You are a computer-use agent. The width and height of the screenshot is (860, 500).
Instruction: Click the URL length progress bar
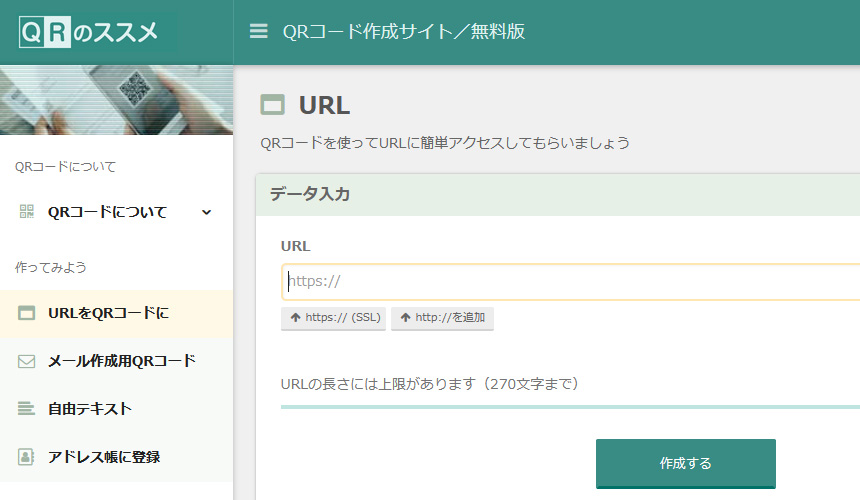coord(570,407)
